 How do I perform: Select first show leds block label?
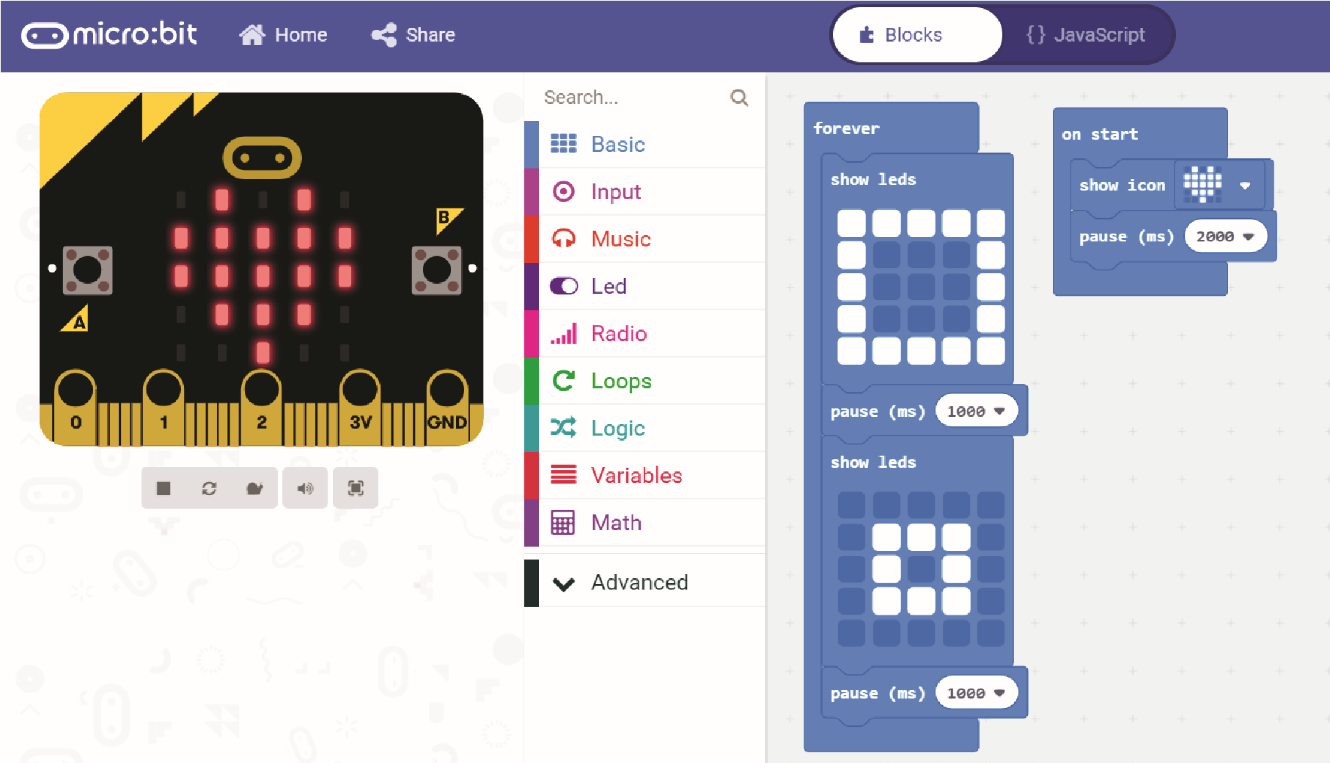point(873,179)
